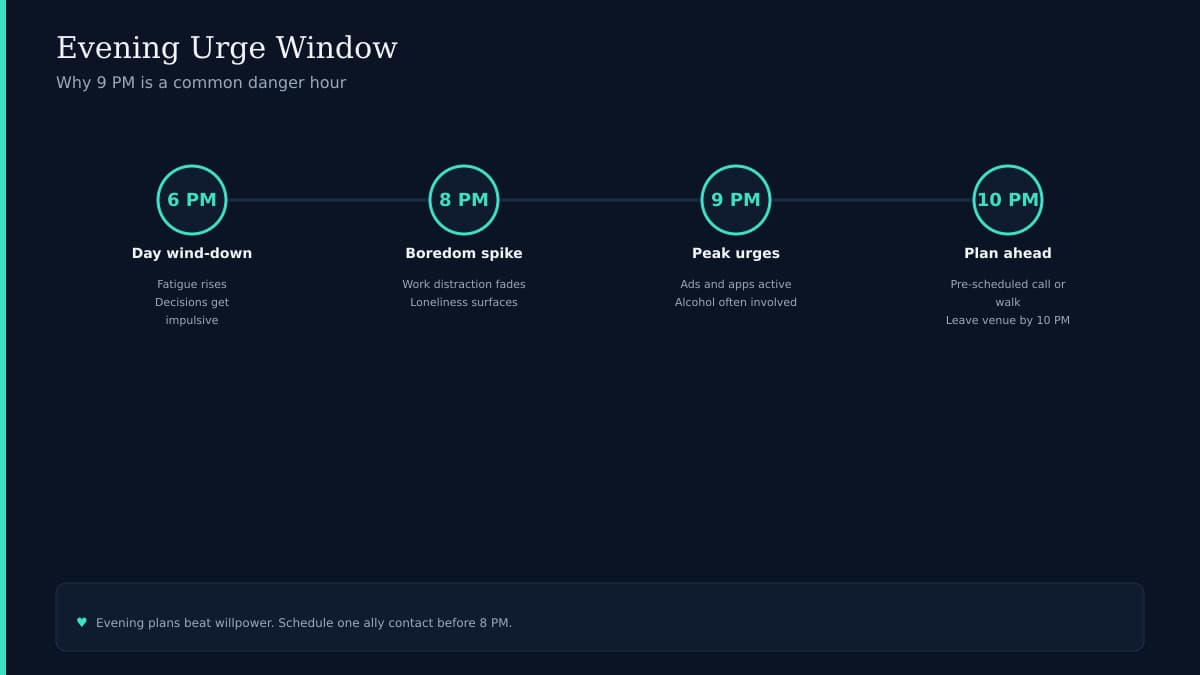Click the text 'Leave venue by 10 PM'
The height and width of the screenshot is (675, 1200).
pyautogui.click(x=1008, y=320)
